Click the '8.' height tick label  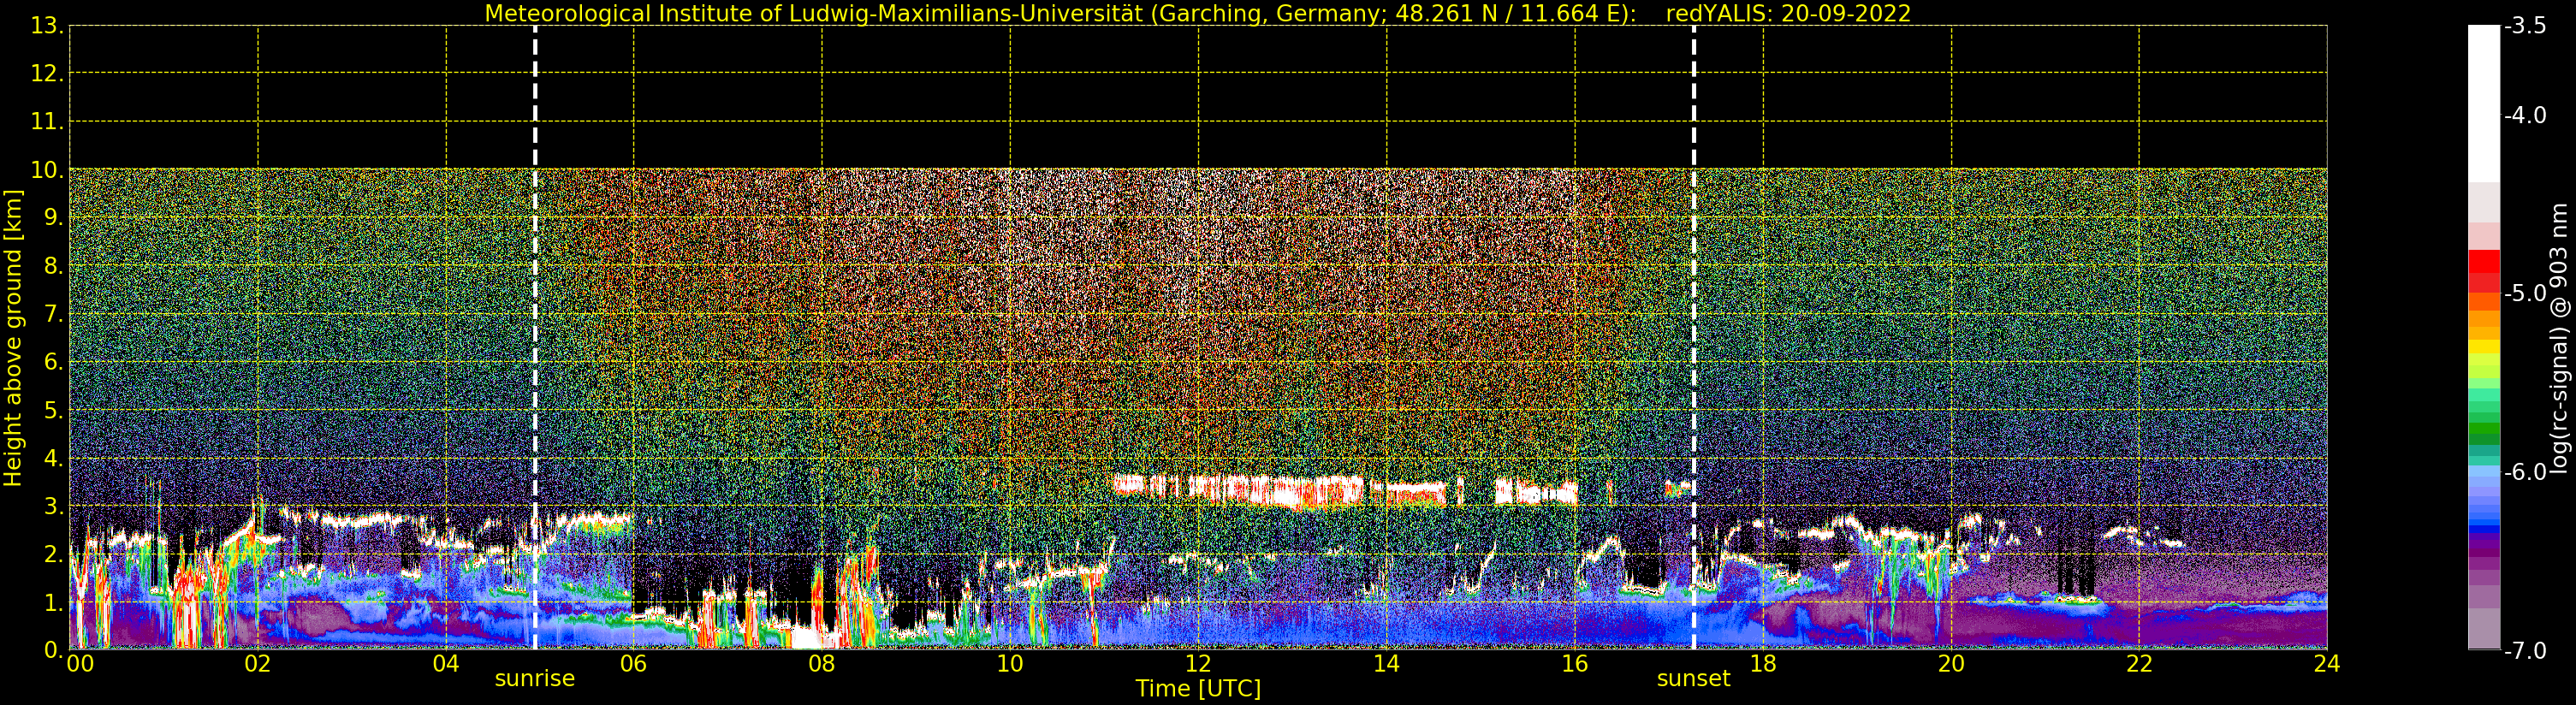coord(54,266)
